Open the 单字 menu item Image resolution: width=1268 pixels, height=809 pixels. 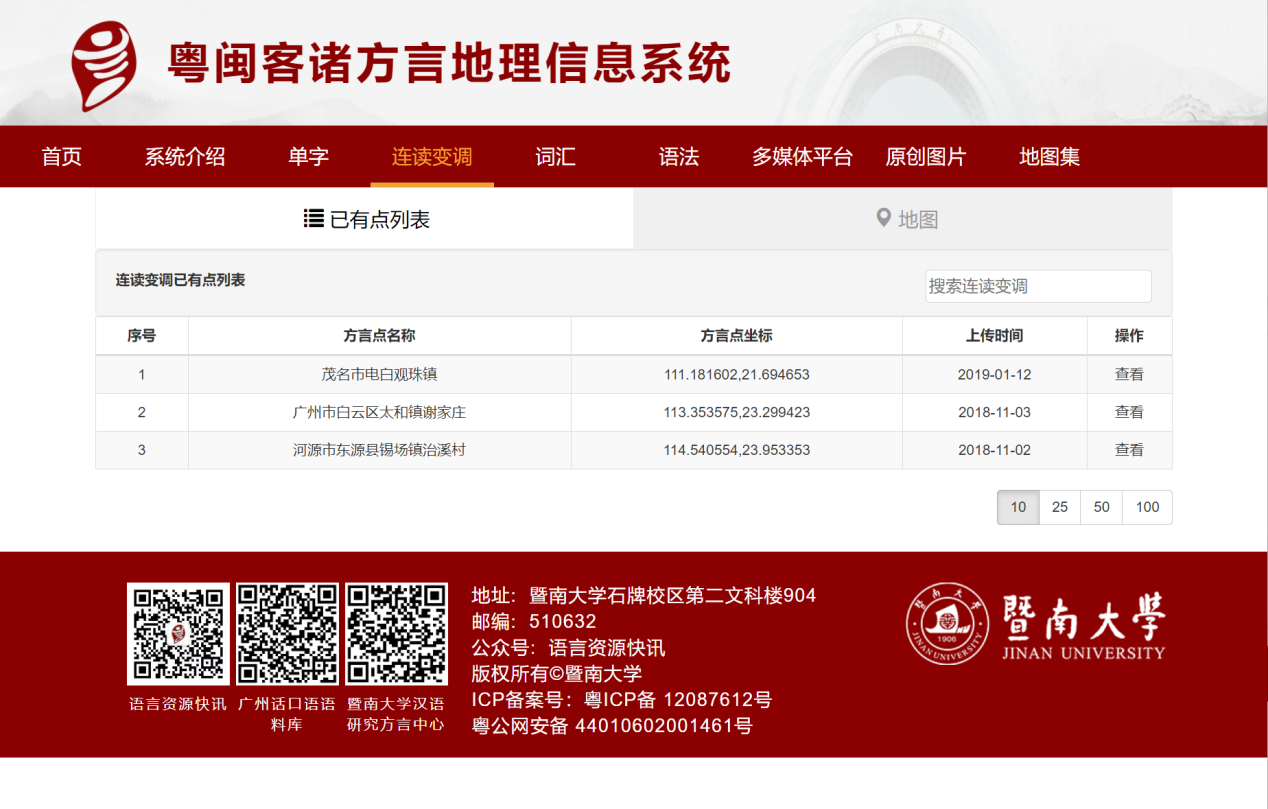click(x=308, y=157)
